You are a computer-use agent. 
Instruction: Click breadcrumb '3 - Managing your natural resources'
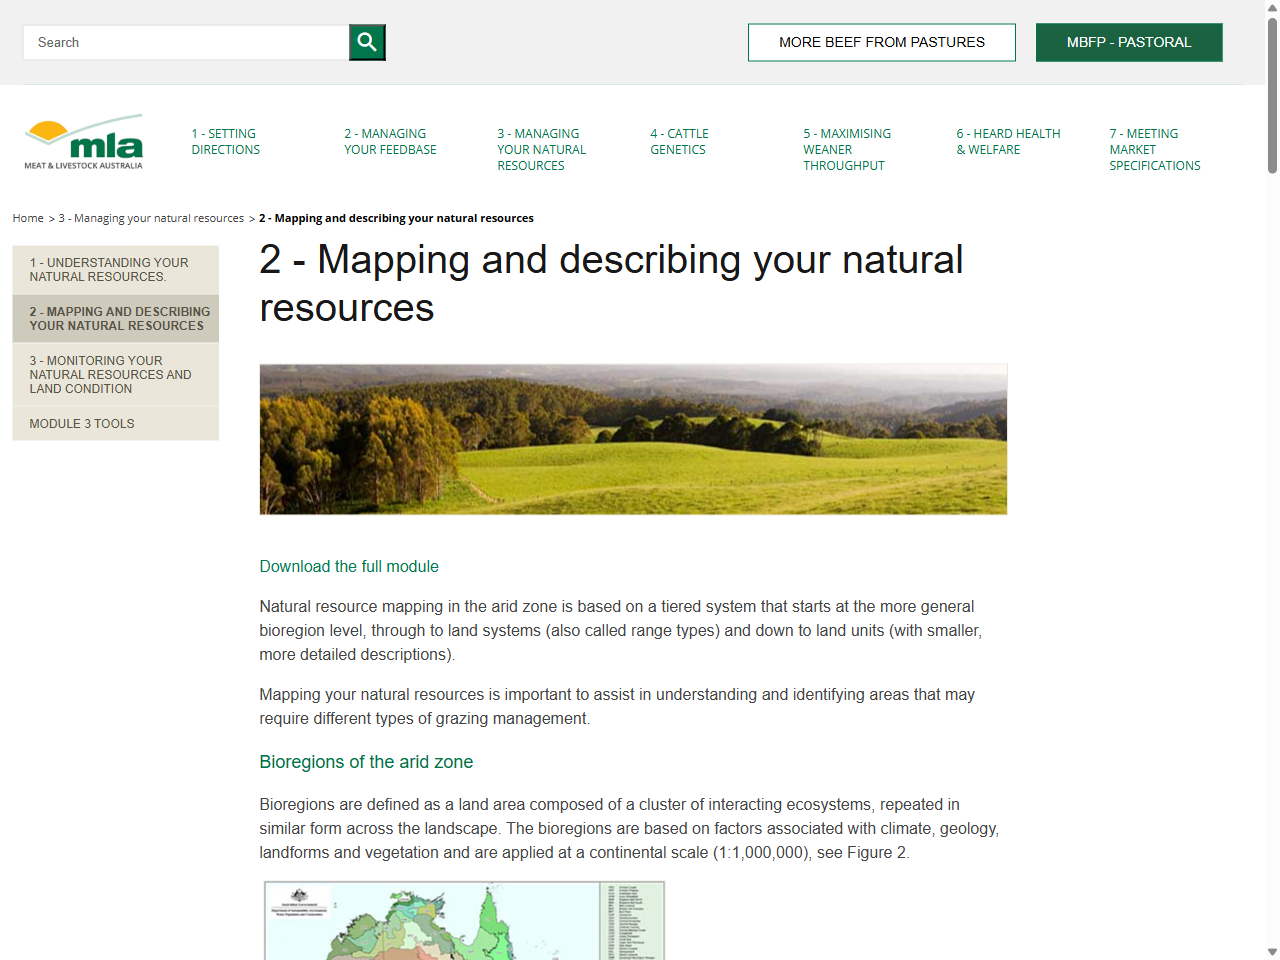(150, 218)
